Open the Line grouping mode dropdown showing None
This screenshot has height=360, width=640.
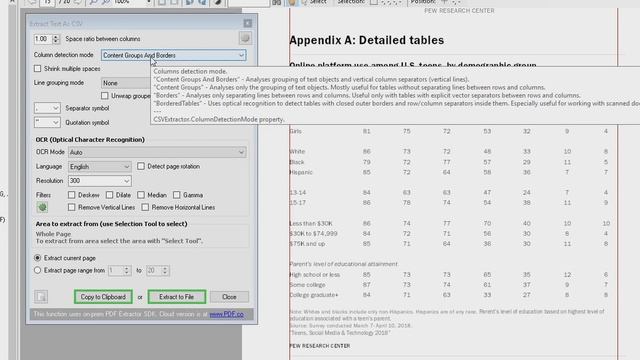click(126, 83)
